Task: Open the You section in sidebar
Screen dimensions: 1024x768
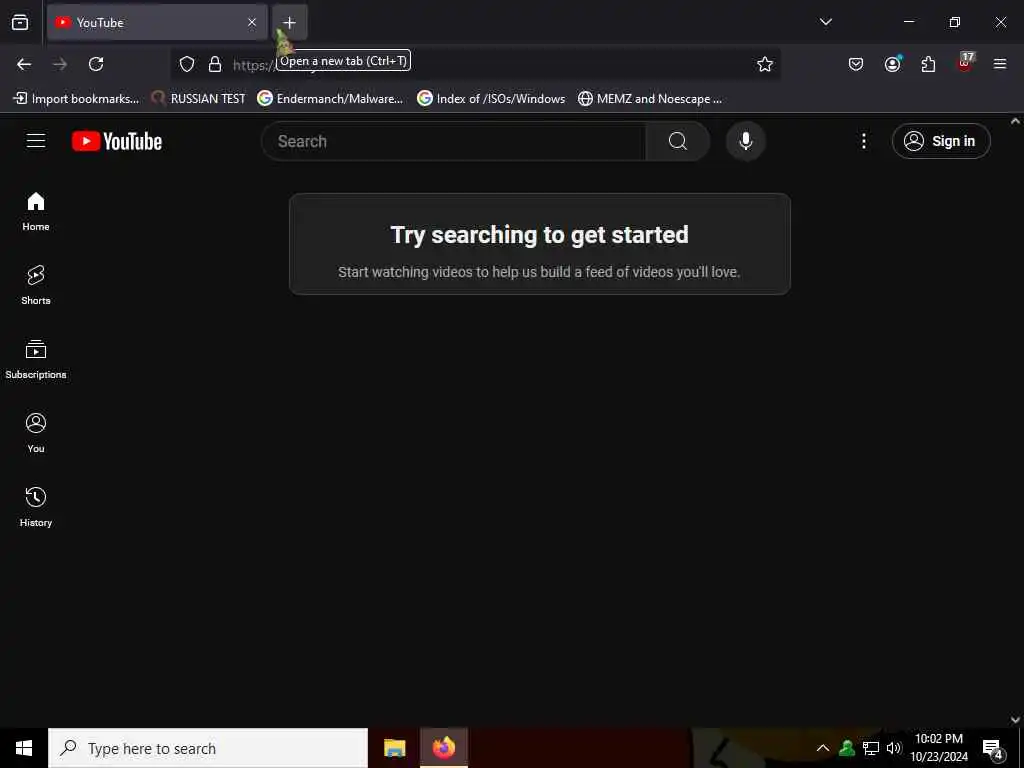Action: [x=36, y=433]
